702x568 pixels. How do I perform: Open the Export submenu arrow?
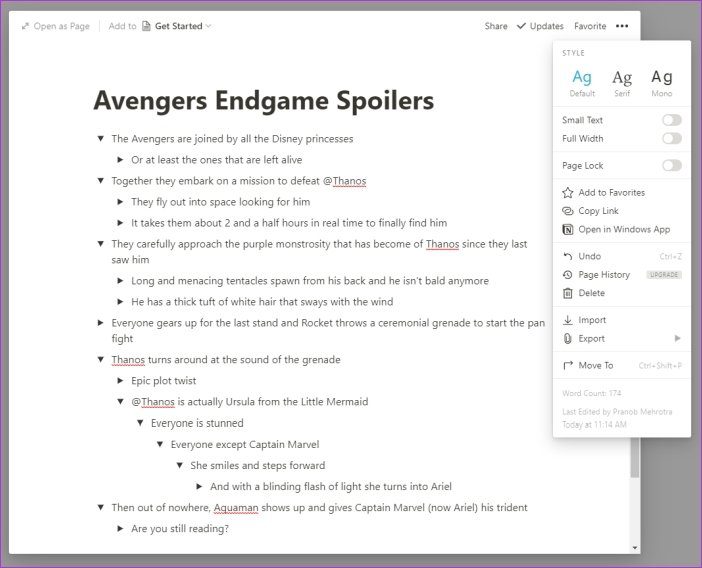click(x=677, y=338)
